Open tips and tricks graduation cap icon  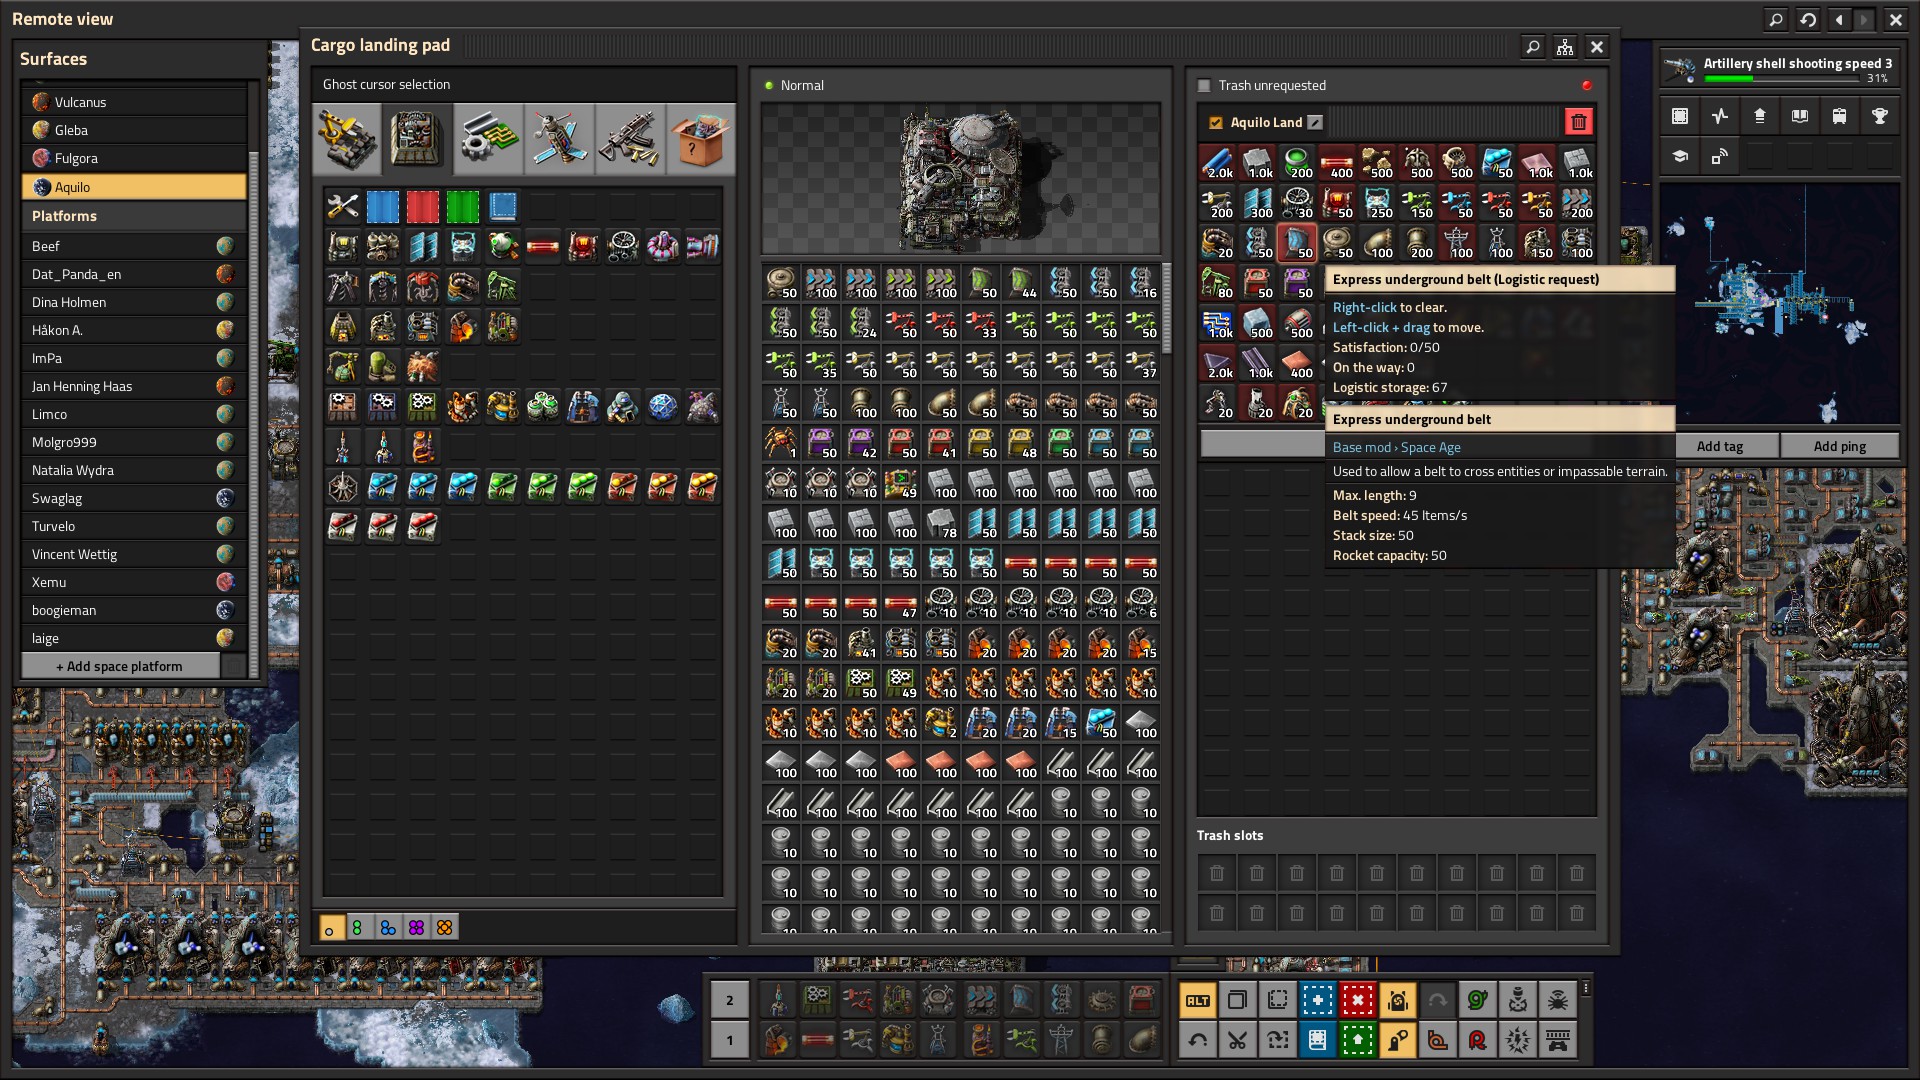pyautogui.click(x=1680, y=156)
